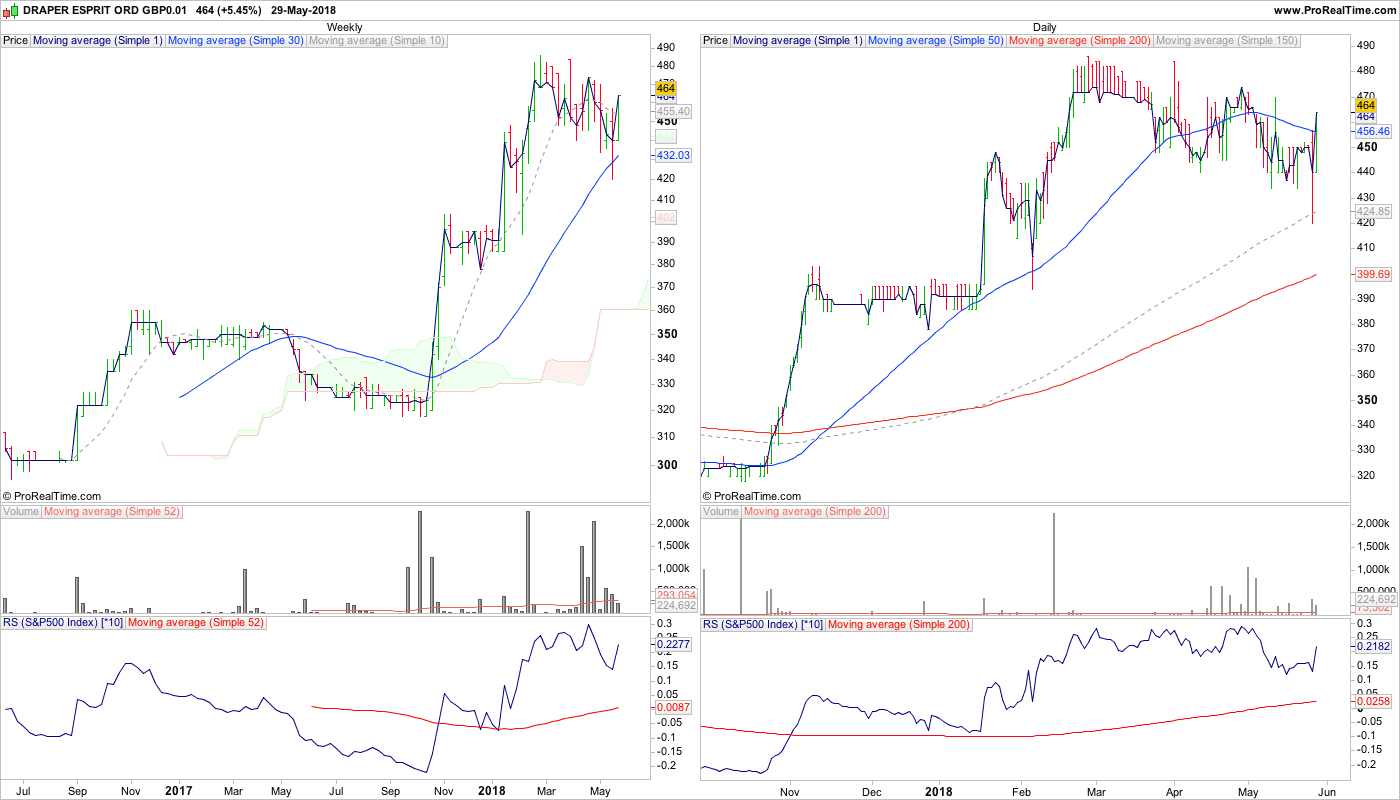Open Moving average (Simple 200) in Daily volume panel
Image resolution: width=1400 pixels, height=800 pixels.
[x=815, y=512]
